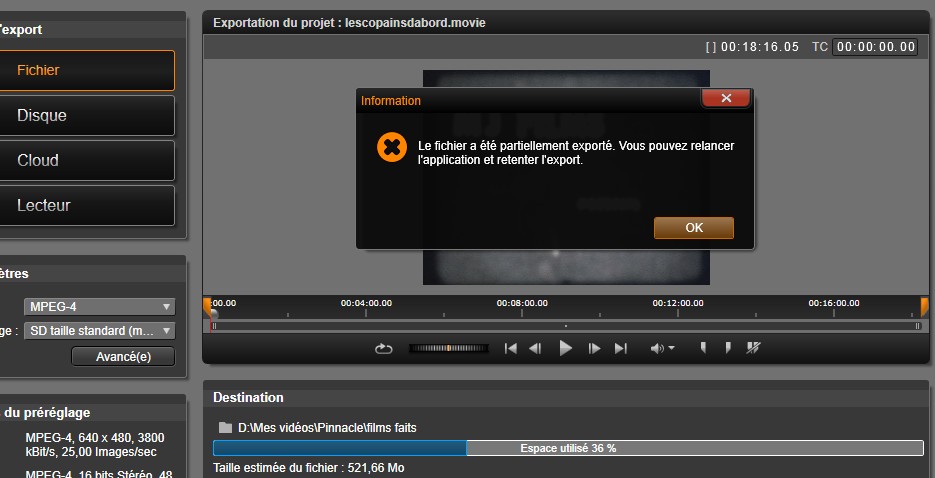935x478 pixels.
Task: Click the destination path D:\Mes vidéos\Pinnacle\films faits
Action: [x=327, y=428]
